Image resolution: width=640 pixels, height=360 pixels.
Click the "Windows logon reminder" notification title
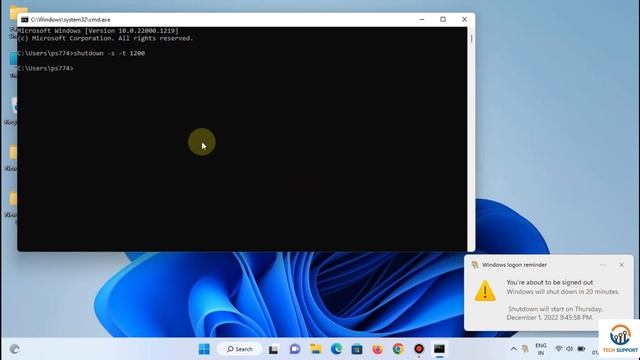514,265
